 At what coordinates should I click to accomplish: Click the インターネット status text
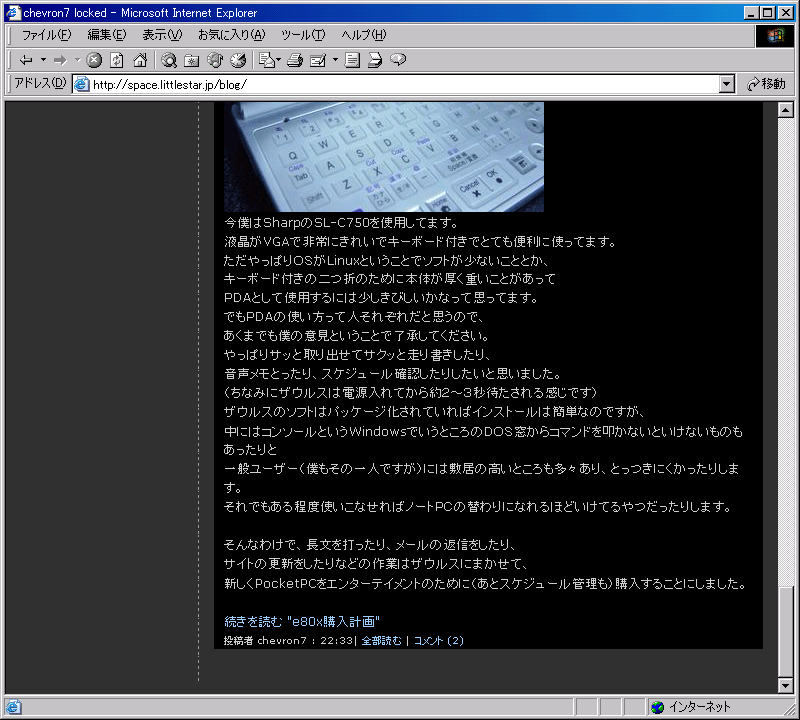point(700,707)
